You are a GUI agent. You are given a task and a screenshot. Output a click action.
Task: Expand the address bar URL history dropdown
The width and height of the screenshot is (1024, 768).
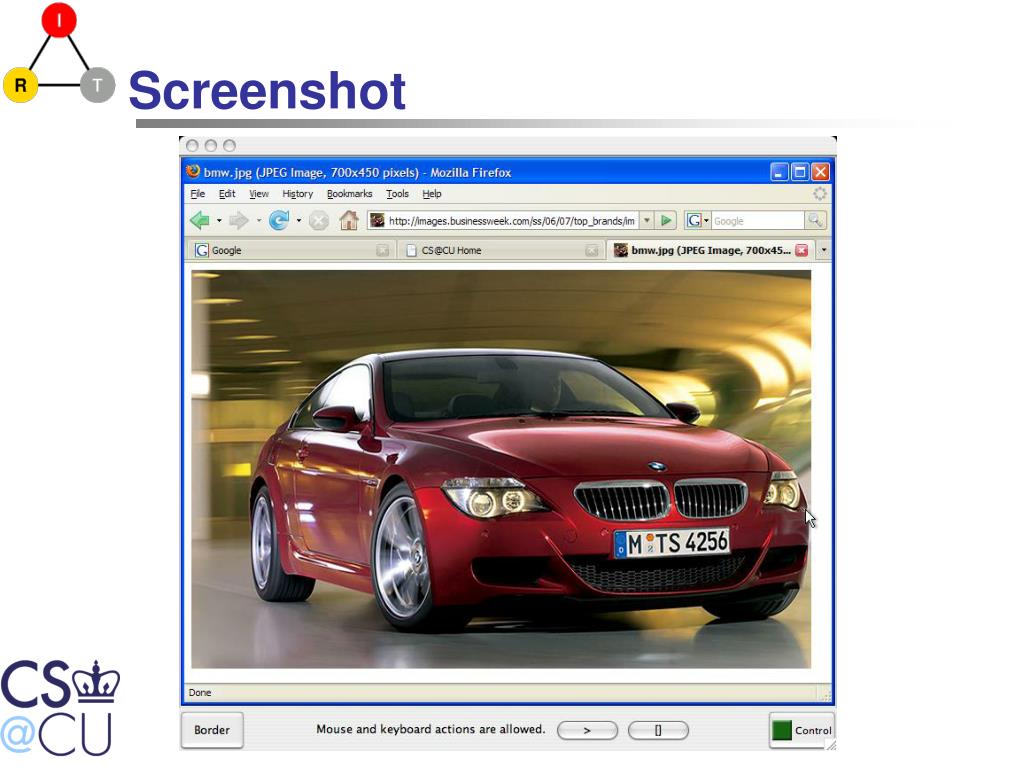pos(647,221)
